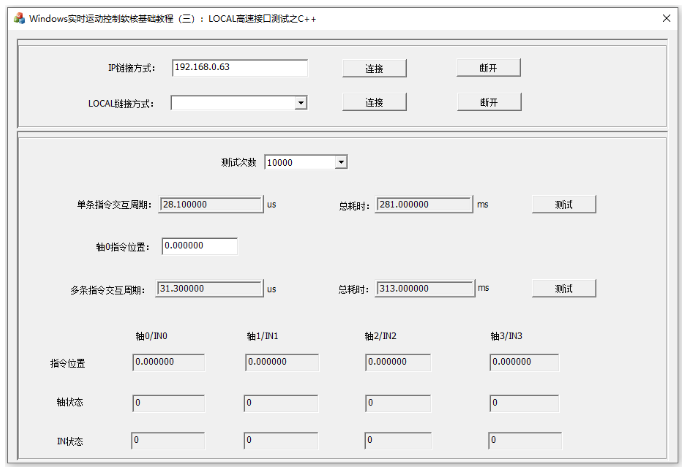The height and width of the screenshot is (473, 689).
Task: Click 断开 button in the IP链接方式 row
Action: (x=489, y=68)
